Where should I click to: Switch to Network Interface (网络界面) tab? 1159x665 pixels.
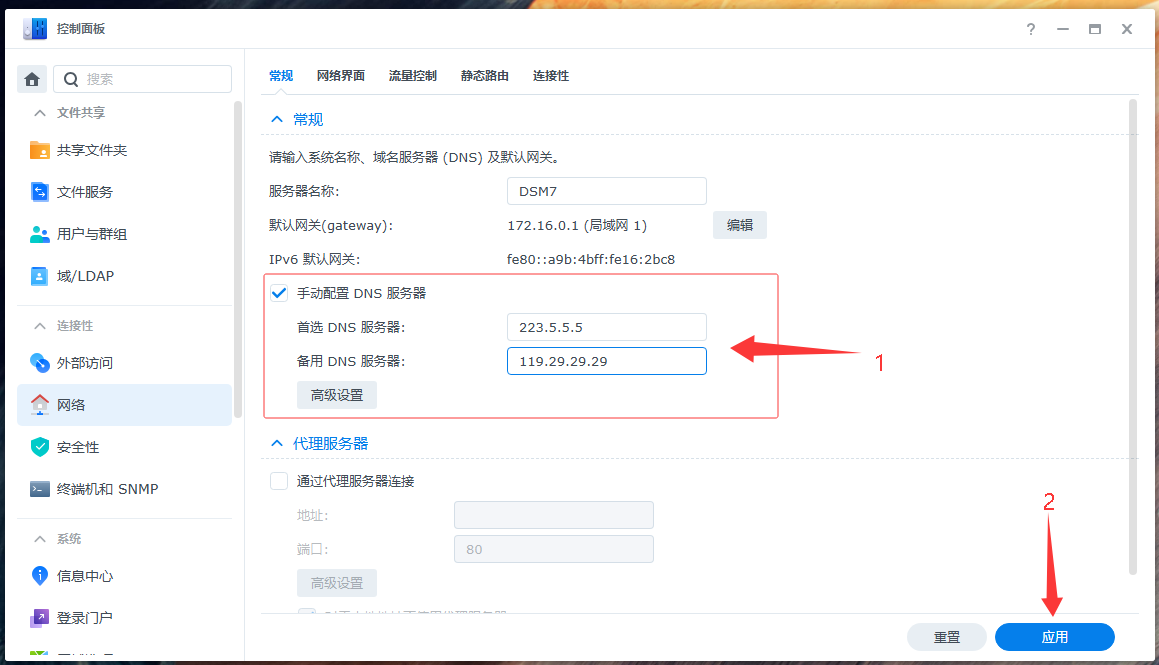340,76
